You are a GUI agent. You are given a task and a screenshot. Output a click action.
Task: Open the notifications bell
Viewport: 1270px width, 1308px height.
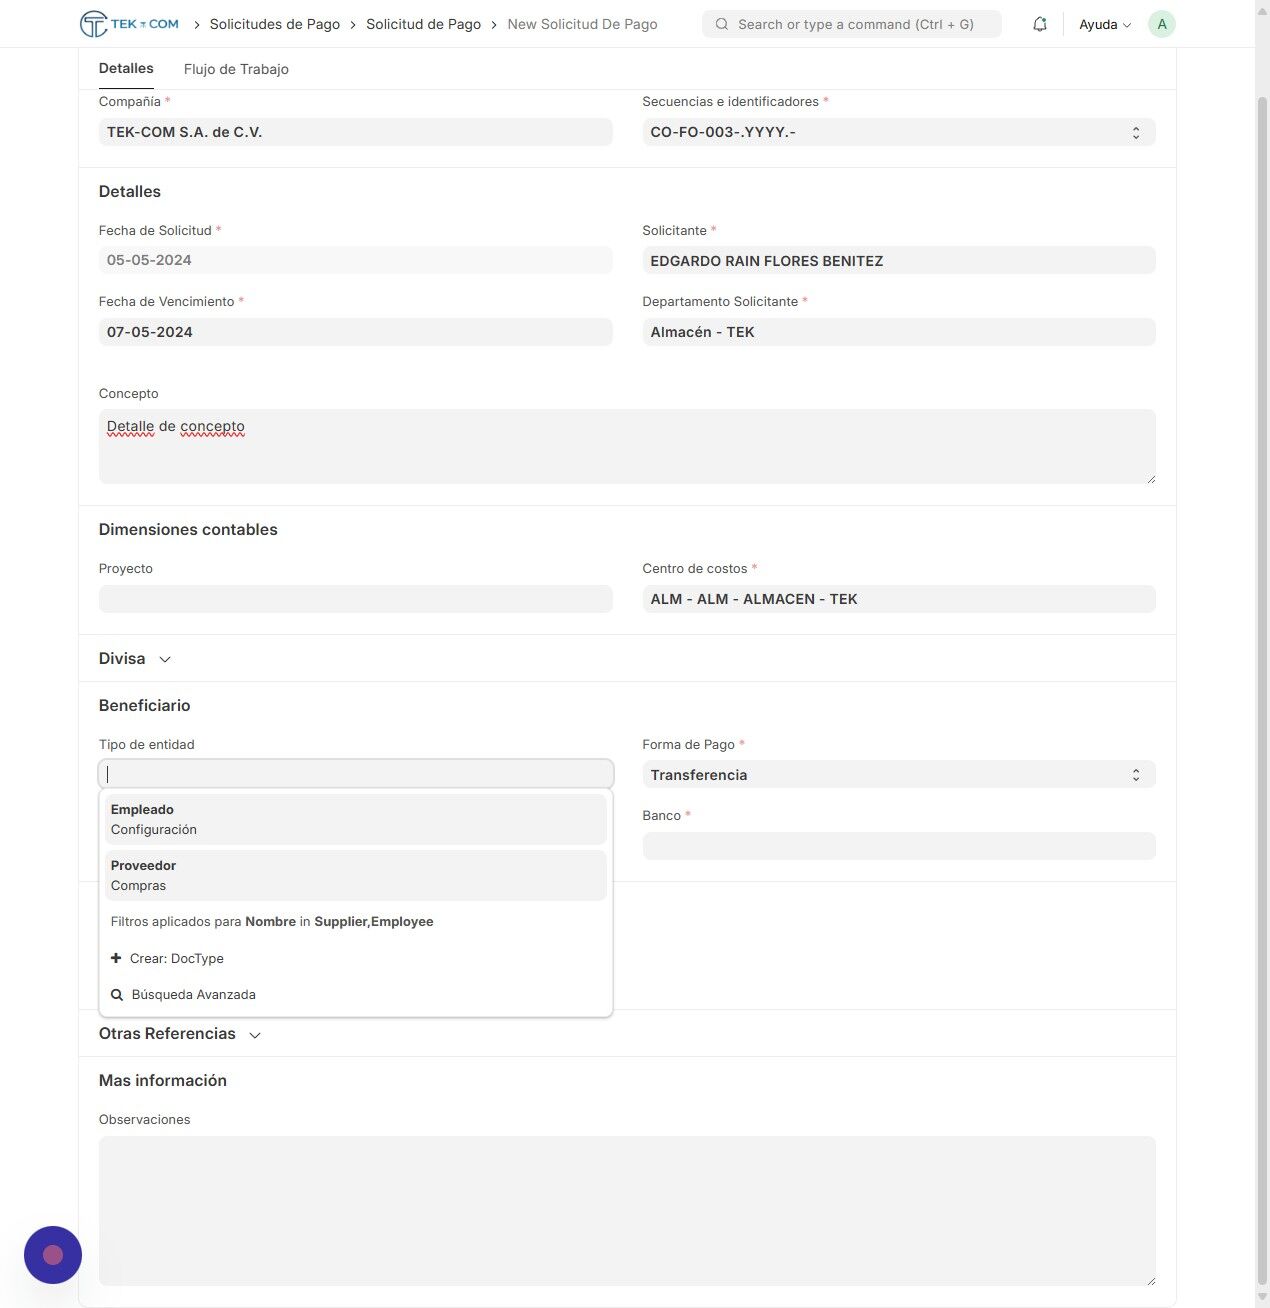tap(1040, 24)
